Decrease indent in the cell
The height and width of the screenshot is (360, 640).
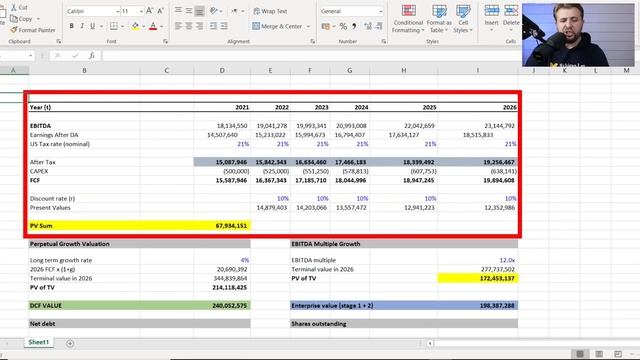213,26
